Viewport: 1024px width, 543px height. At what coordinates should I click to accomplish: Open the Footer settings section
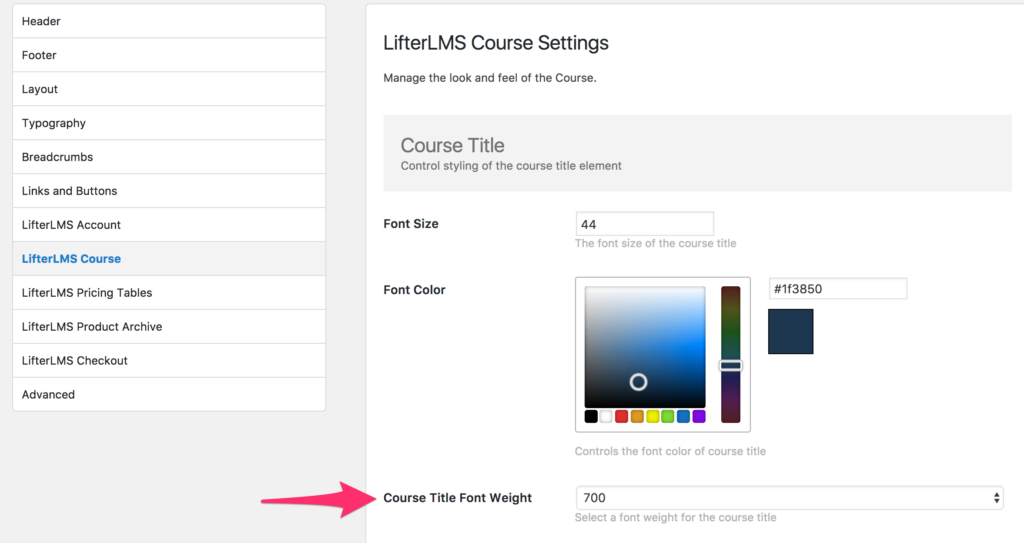tap(169, 55)
